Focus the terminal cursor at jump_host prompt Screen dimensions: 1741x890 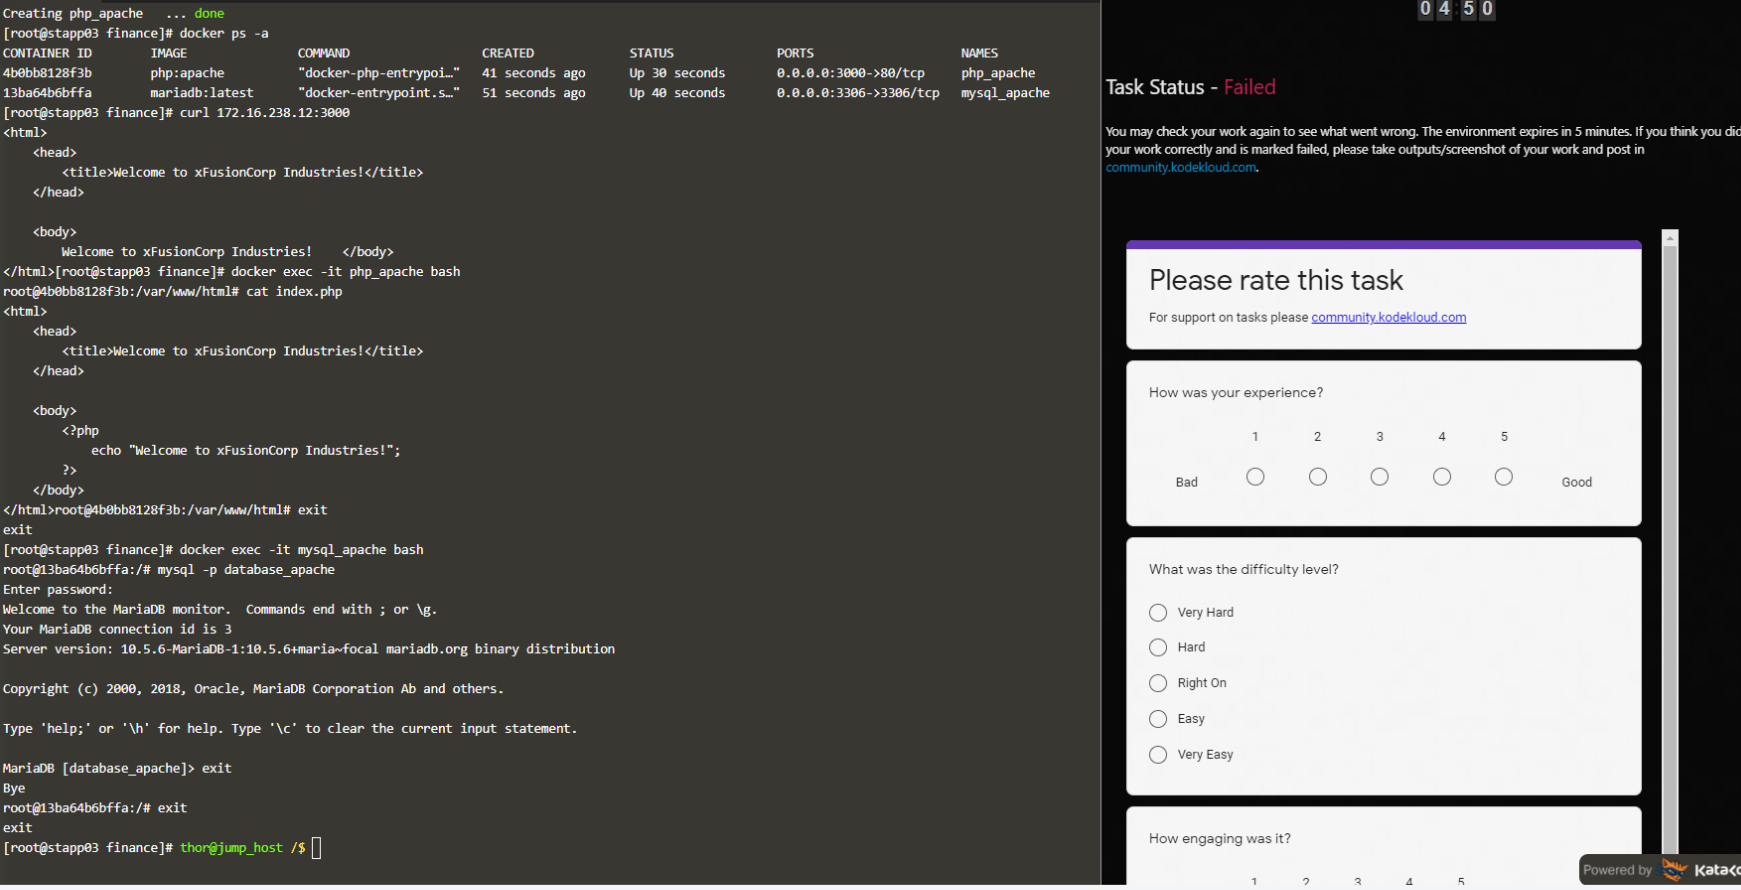[x=317, y=848]
